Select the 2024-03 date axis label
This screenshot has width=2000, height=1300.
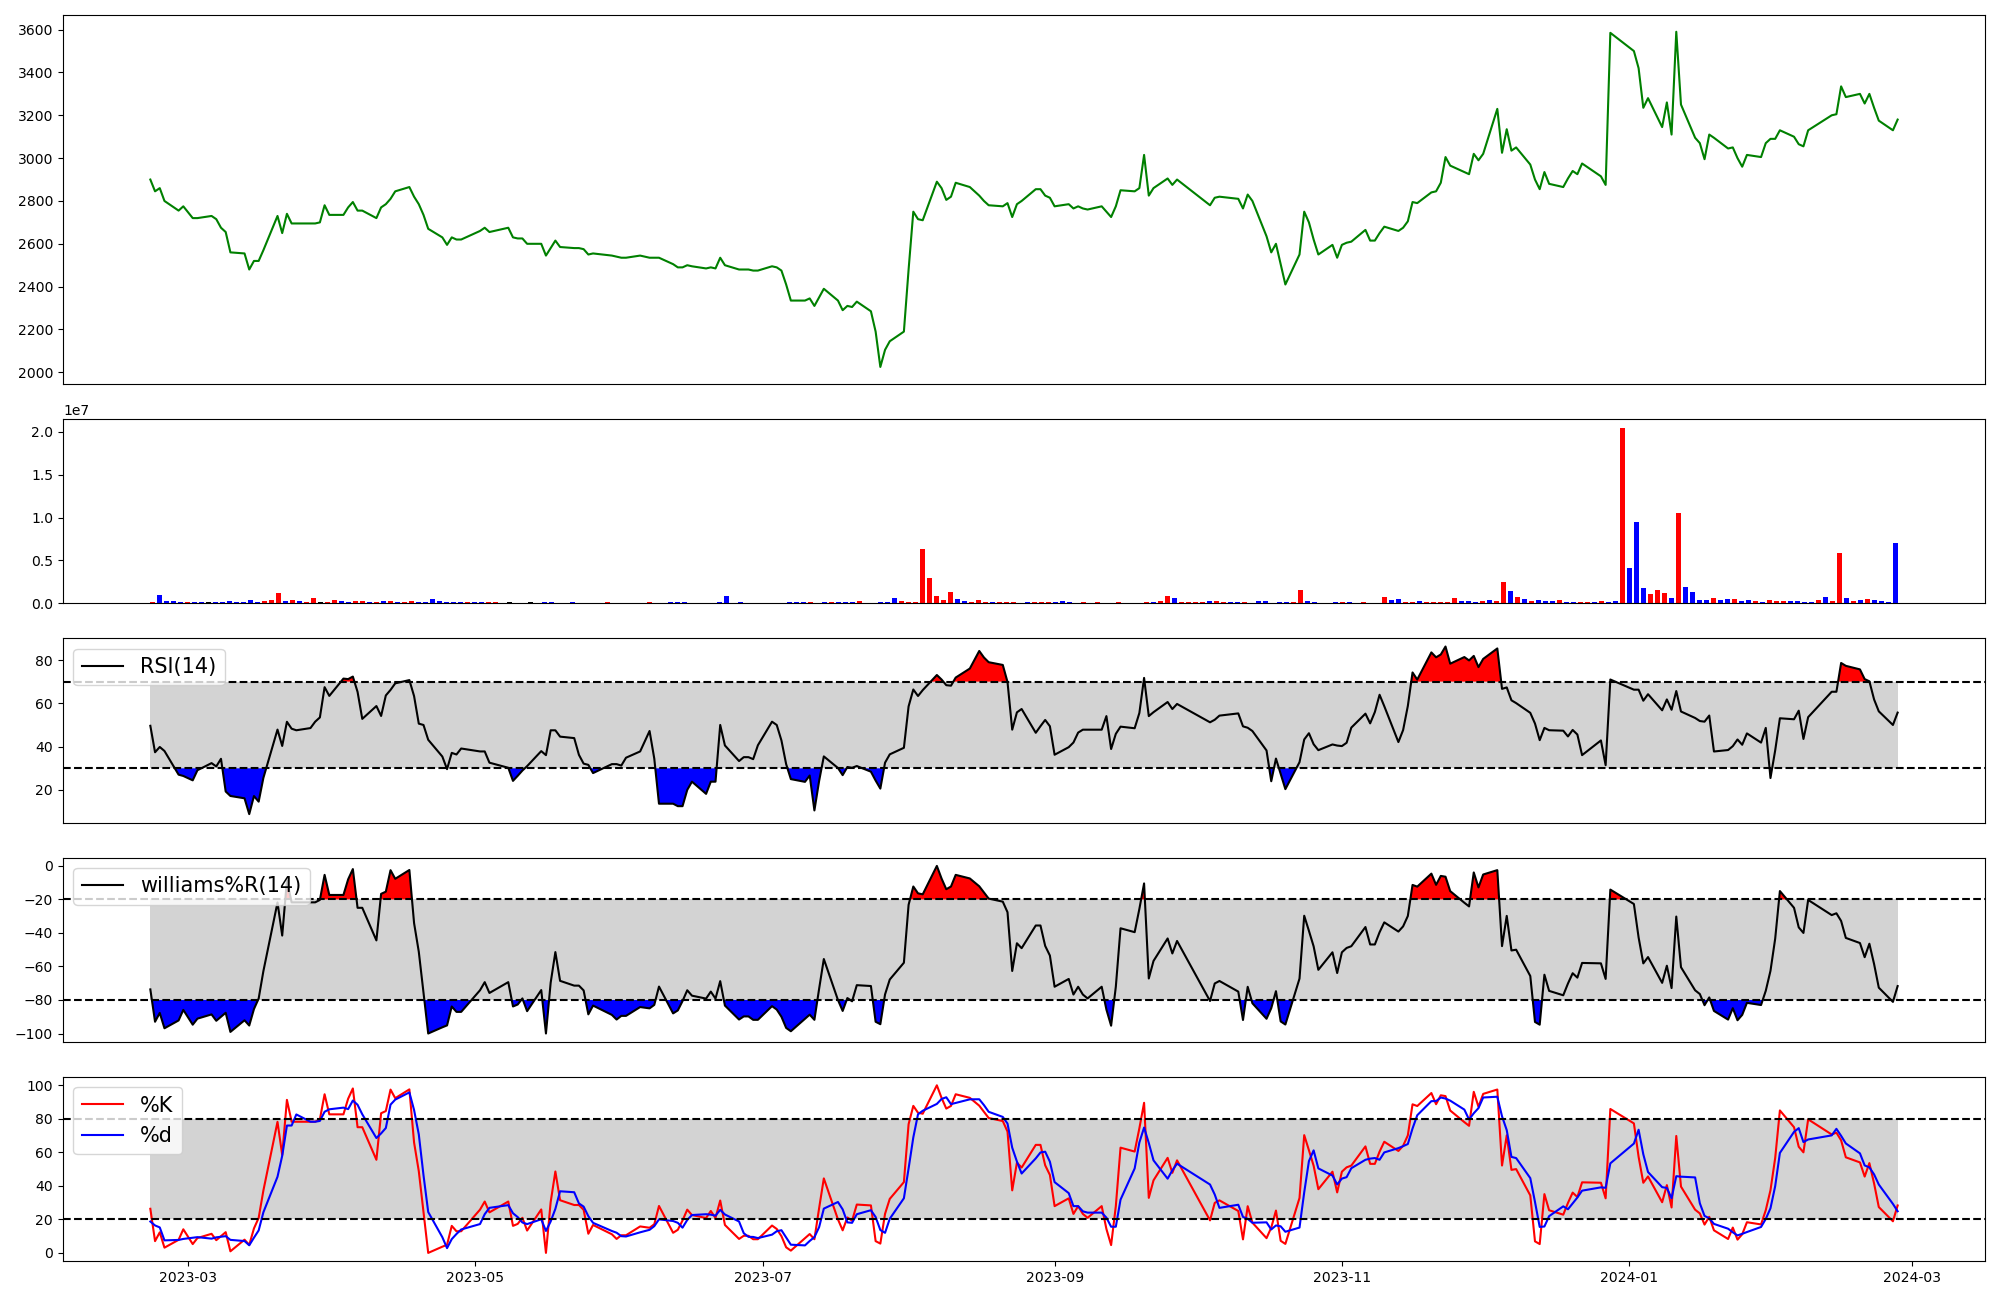(x=1912, y=1277)
